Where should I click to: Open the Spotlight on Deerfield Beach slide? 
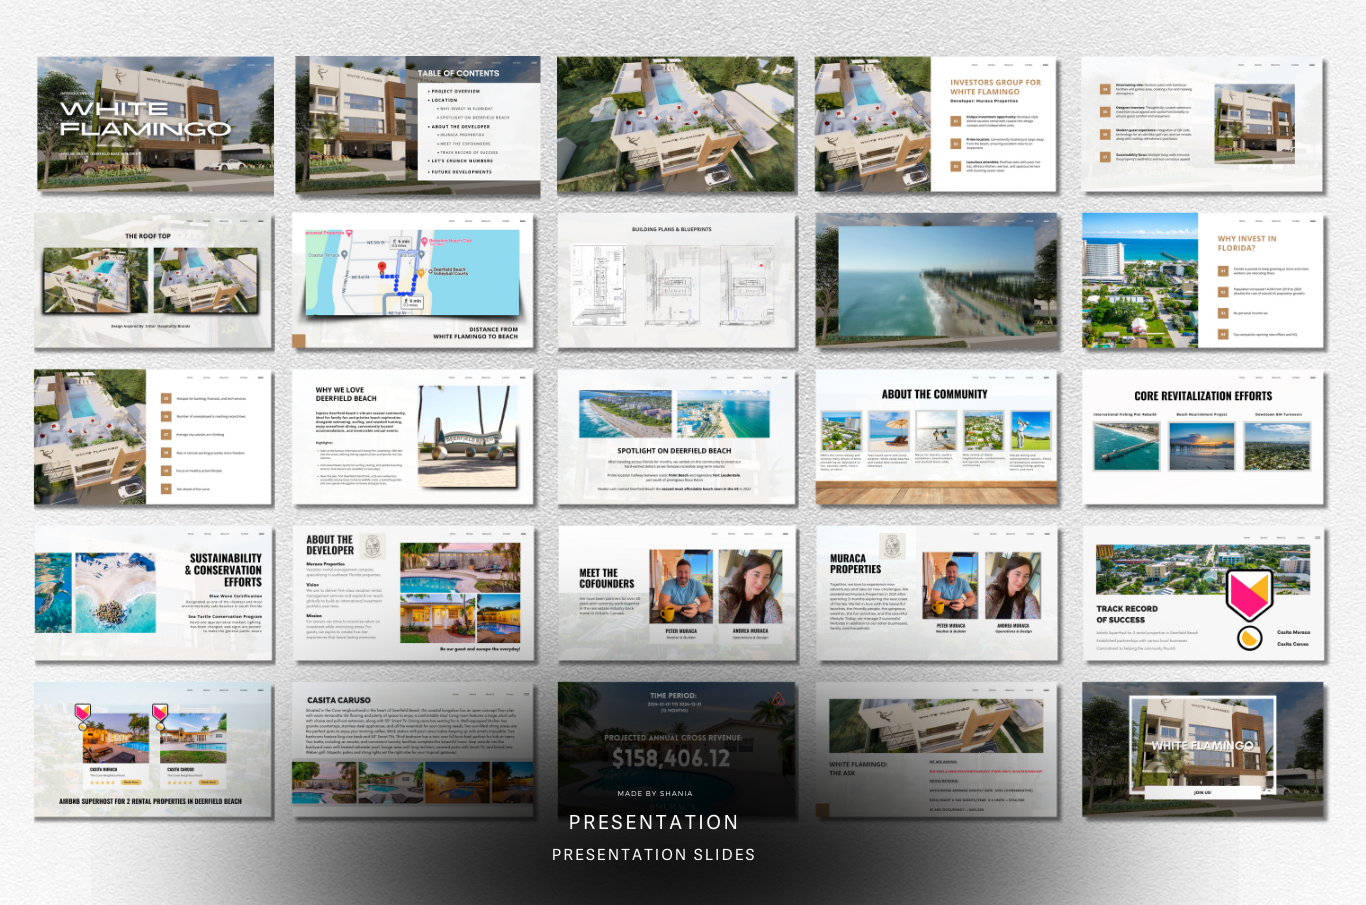click(677, 437)
